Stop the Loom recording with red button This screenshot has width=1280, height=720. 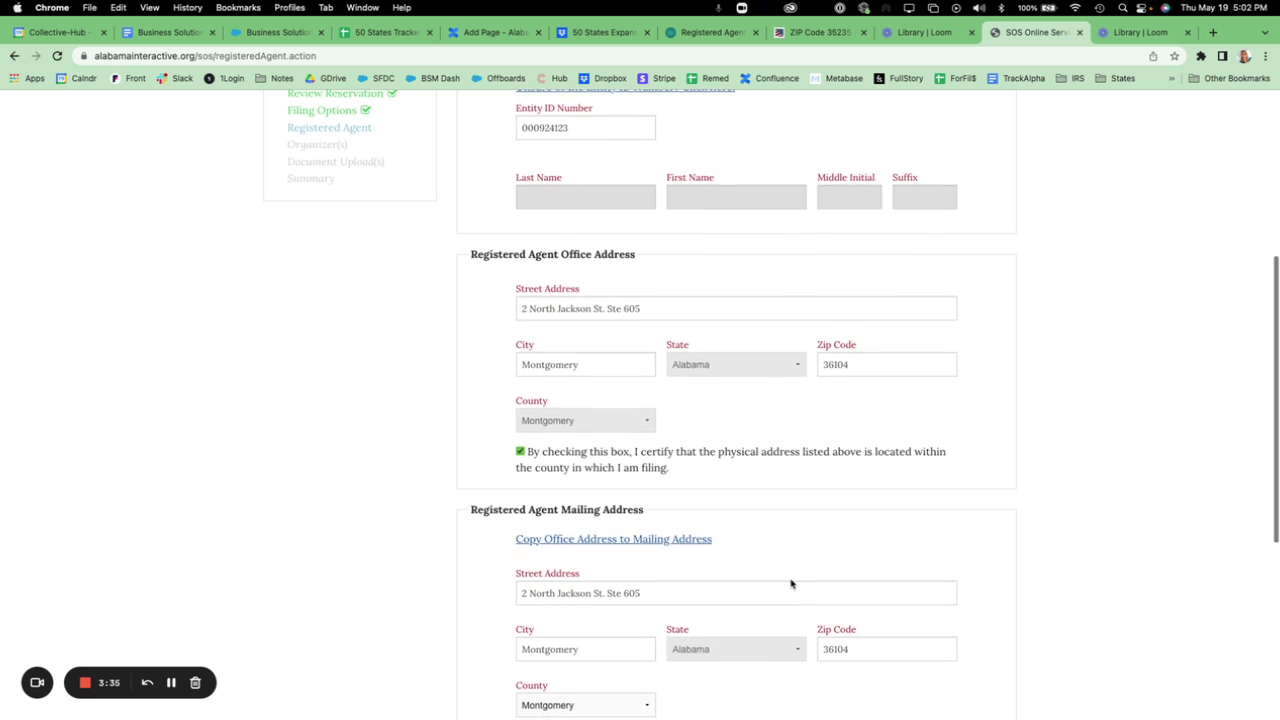pos(85,683)
